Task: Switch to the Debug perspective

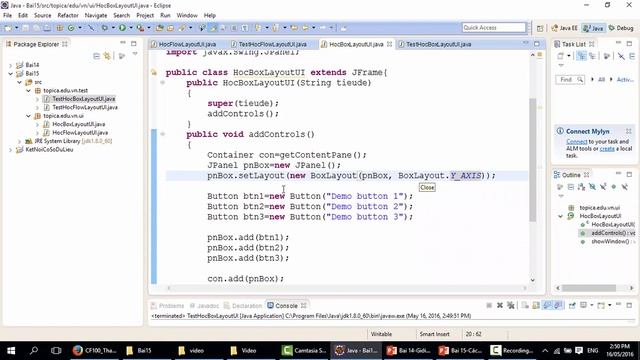Action: pos(621,28)
